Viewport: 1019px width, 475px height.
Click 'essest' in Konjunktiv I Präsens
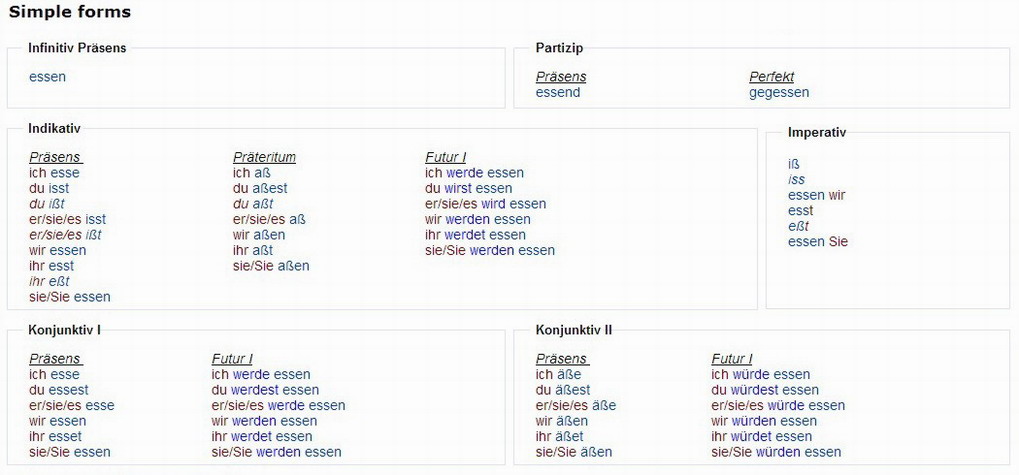pyautogui.click(x=69, y=390)
